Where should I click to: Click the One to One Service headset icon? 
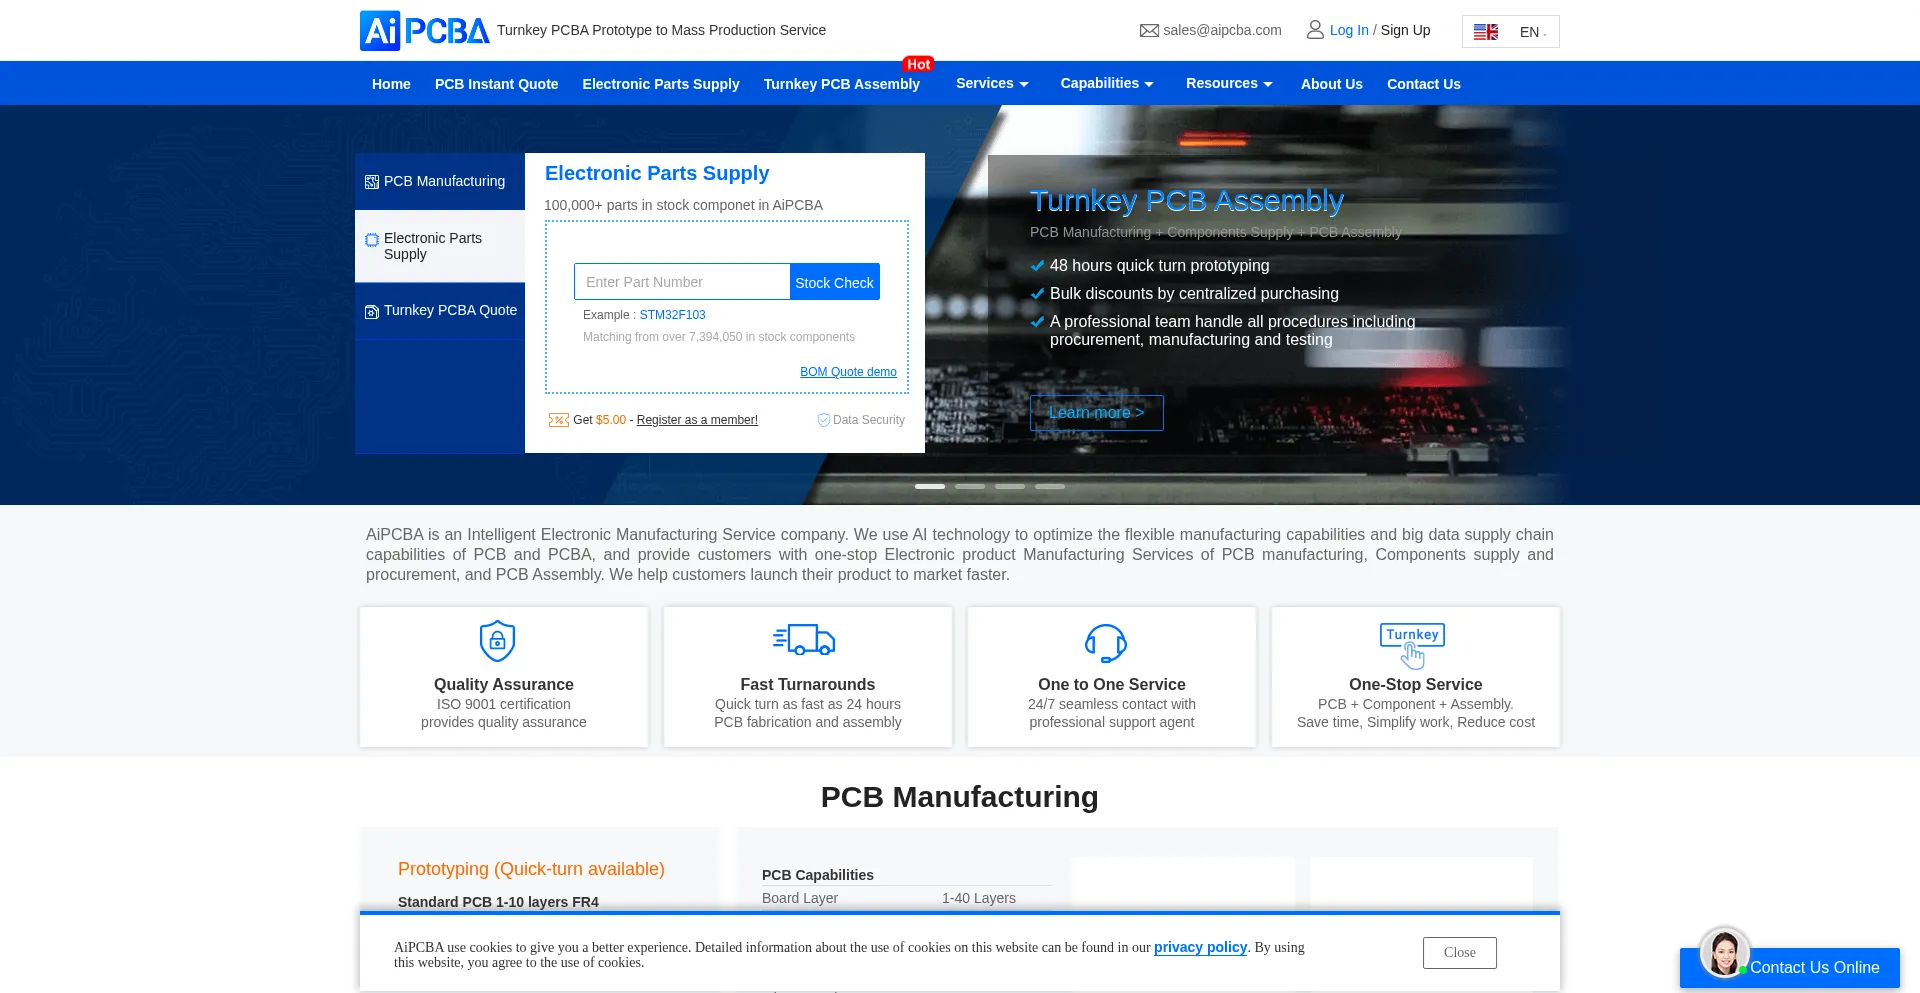[1106, 643]
